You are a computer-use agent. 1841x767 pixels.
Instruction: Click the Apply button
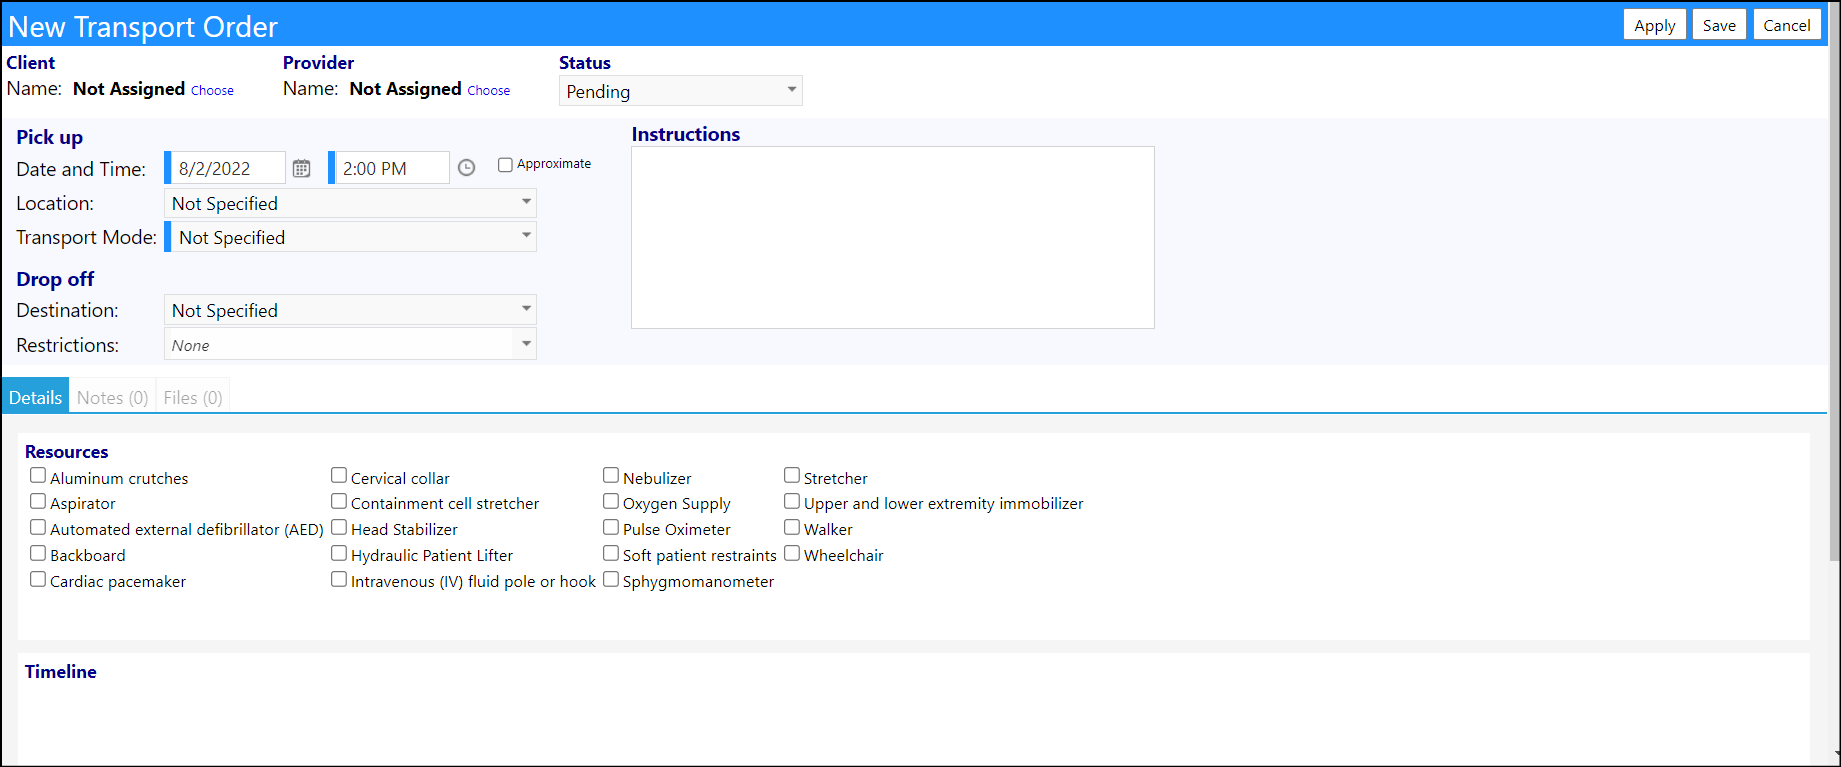coord(1654,25)
